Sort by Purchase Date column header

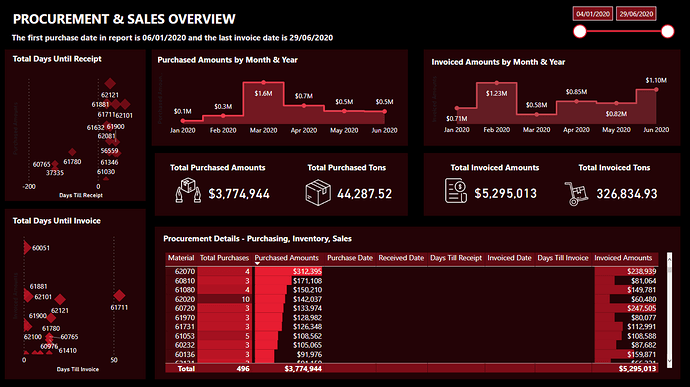coord(350,258)
